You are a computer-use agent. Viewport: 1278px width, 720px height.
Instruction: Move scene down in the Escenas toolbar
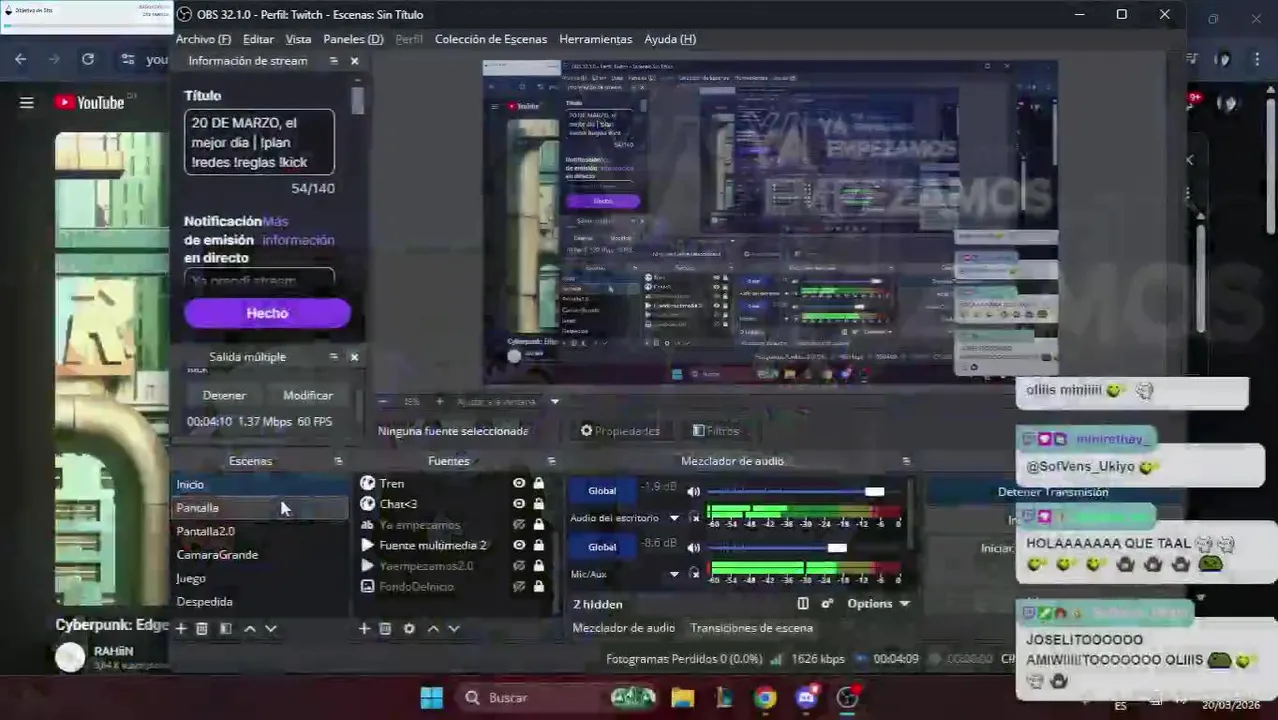tap(270, 629)
